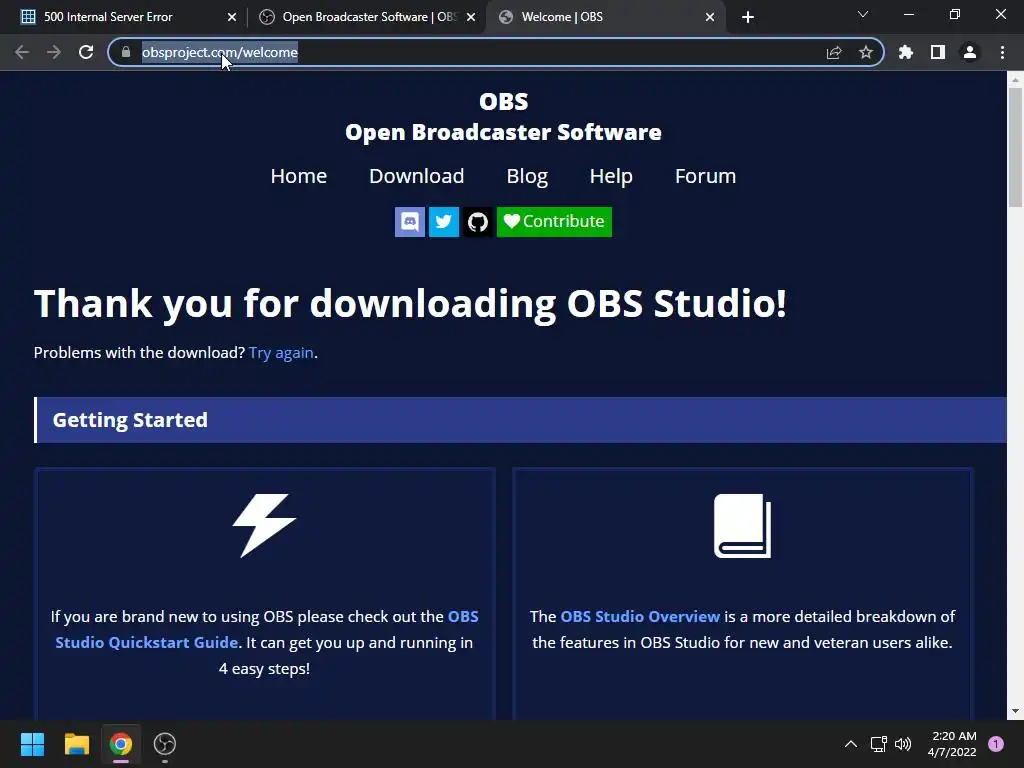Click the lightning bolt Quickstart icon
The height and width of the screenshot is (768, 1024).
[264, 526]
